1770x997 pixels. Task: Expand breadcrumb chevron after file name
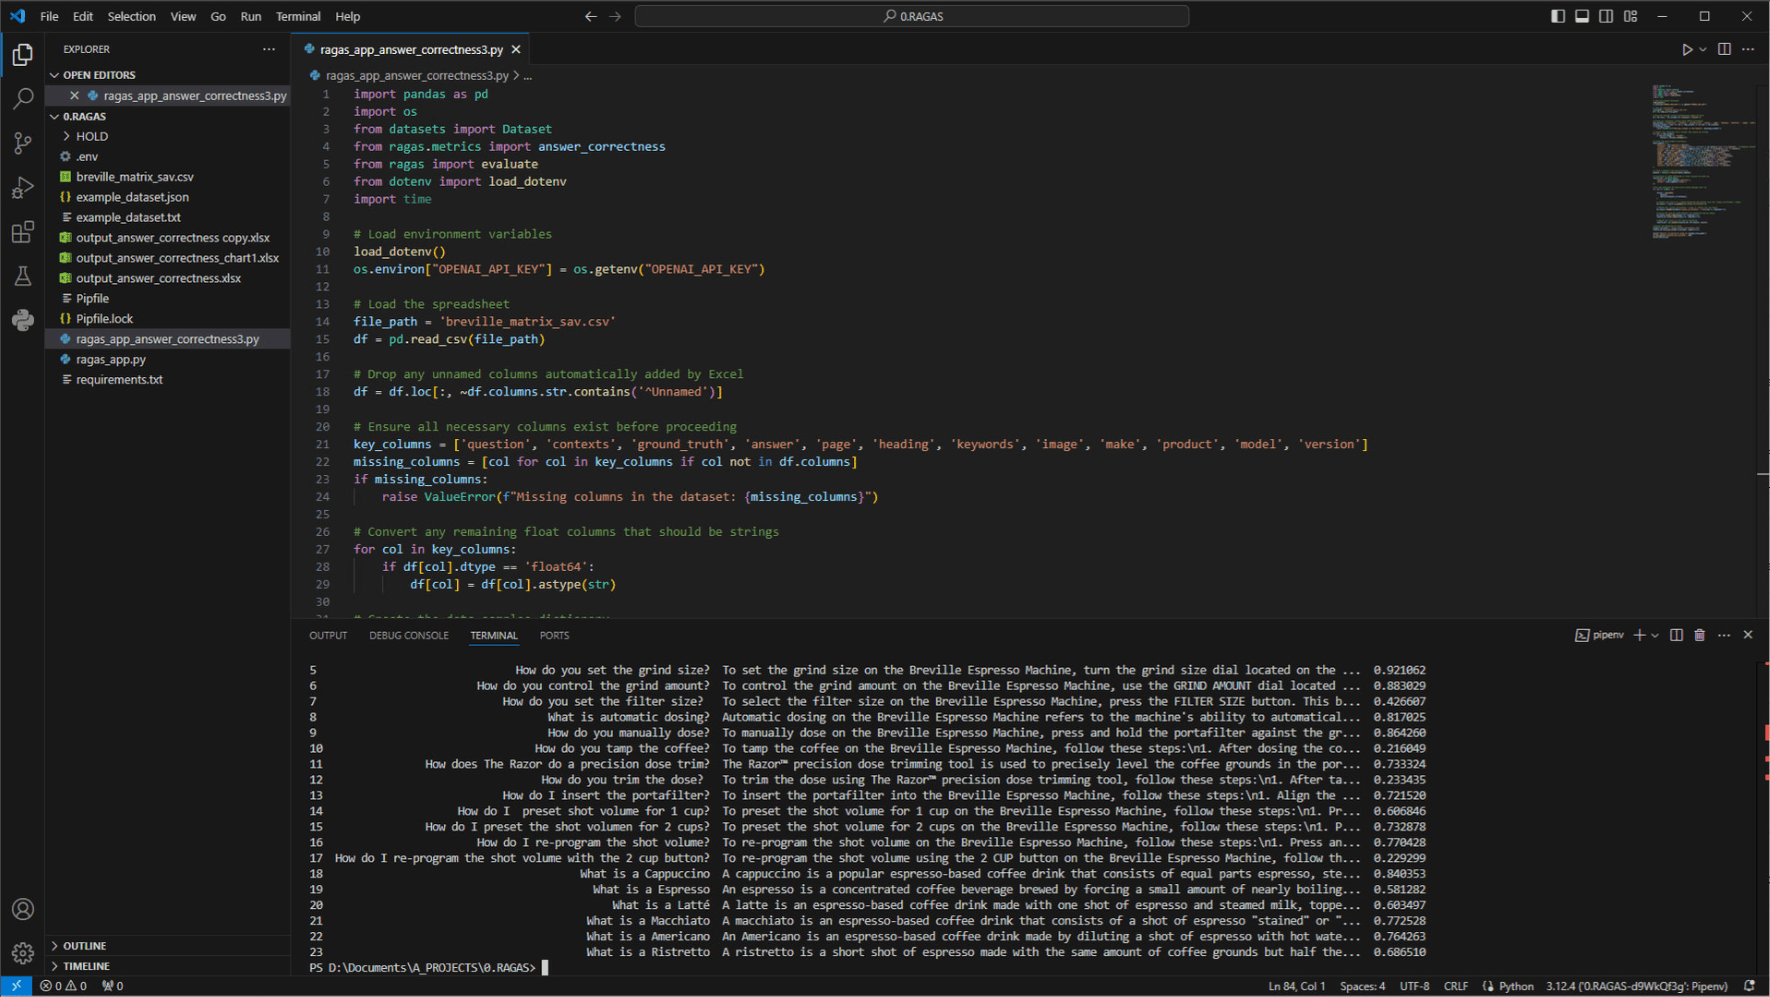[516, 76]
